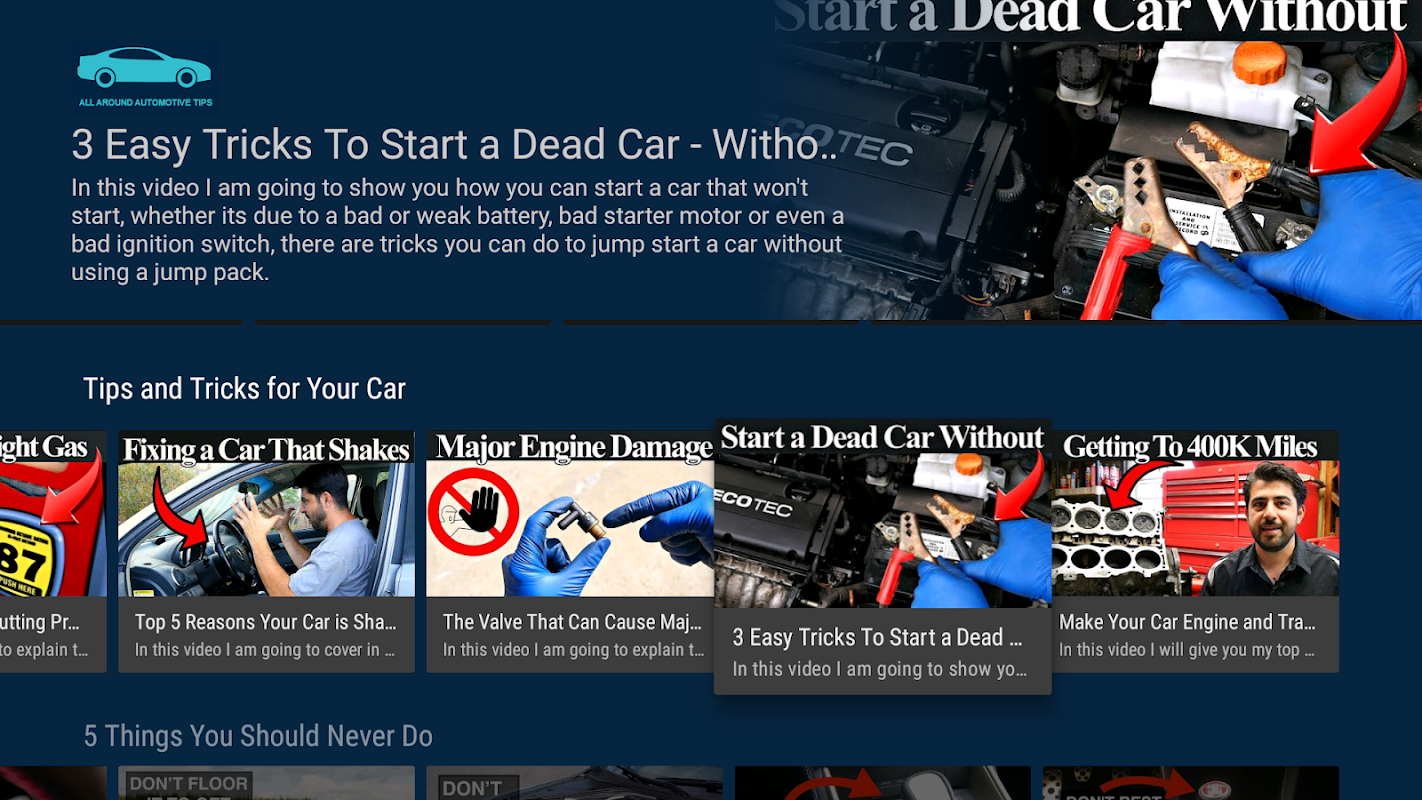
Task: Click the hero video description paragraph
Action: [457, 230]
